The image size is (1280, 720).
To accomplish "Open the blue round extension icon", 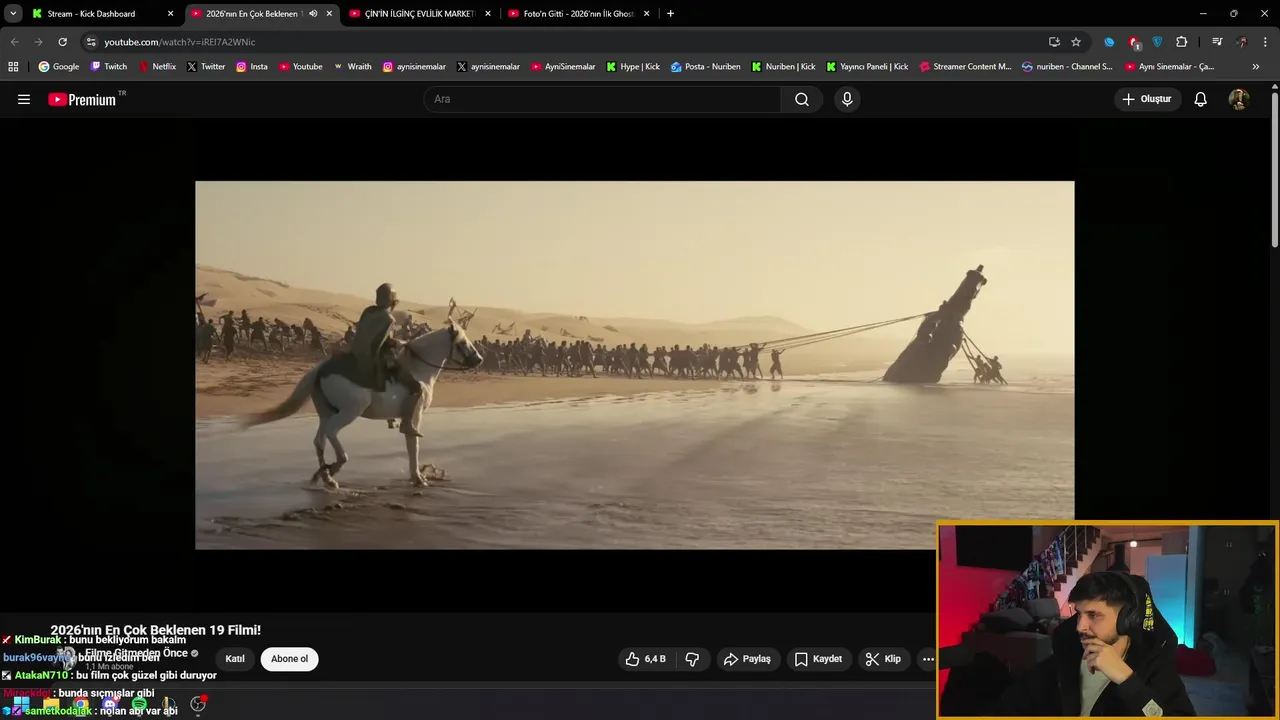I will pos(1109,42).
